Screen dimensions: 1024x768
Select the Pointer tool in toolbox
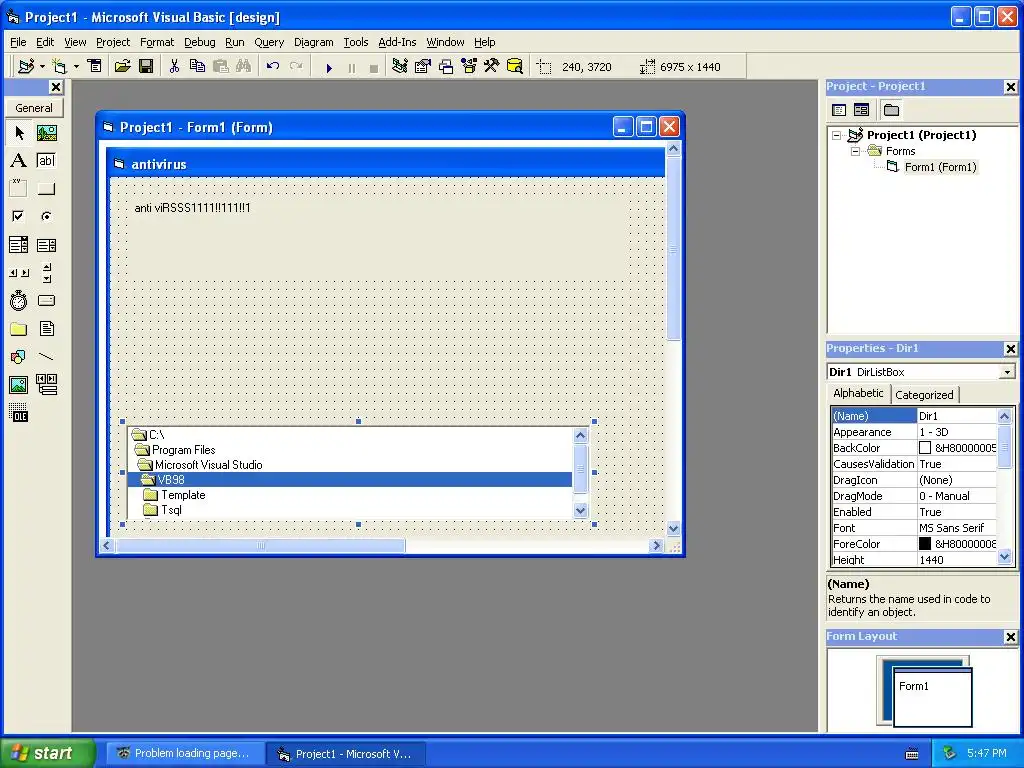(x=19, y=133)
